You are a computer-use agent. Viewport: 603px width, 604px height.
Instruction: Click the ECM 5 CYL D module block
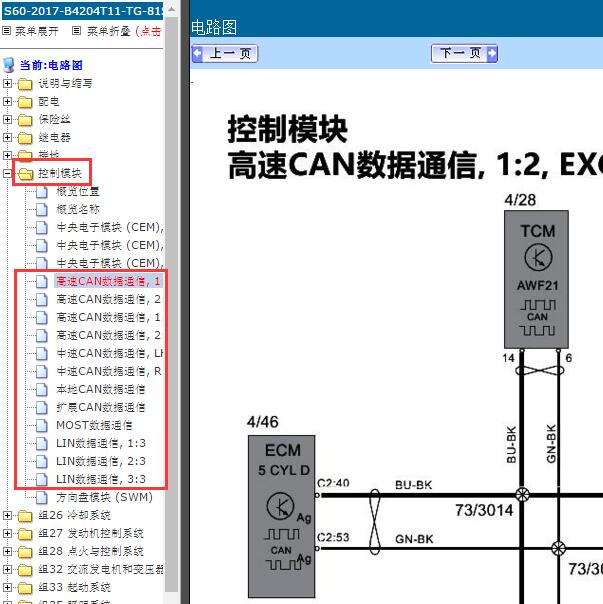coord(282,516)
